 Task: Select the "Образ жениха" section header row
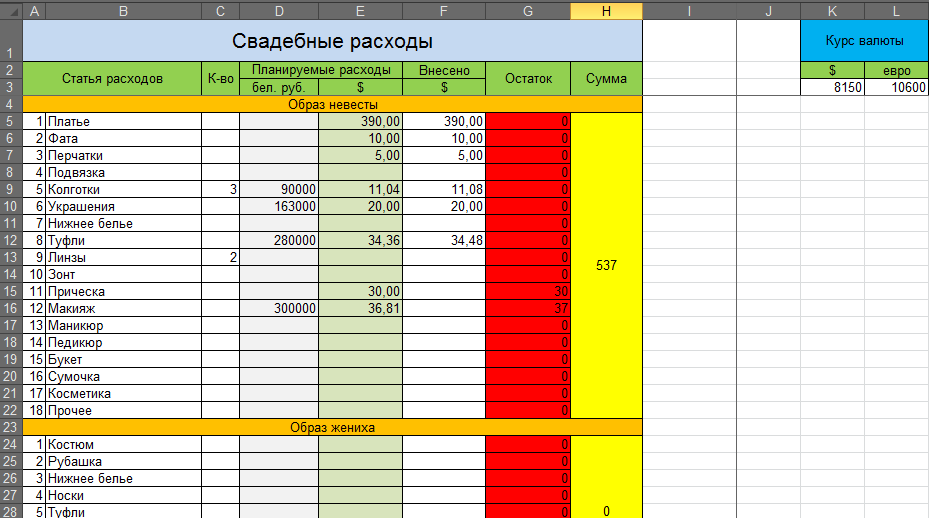click(332, 427)
